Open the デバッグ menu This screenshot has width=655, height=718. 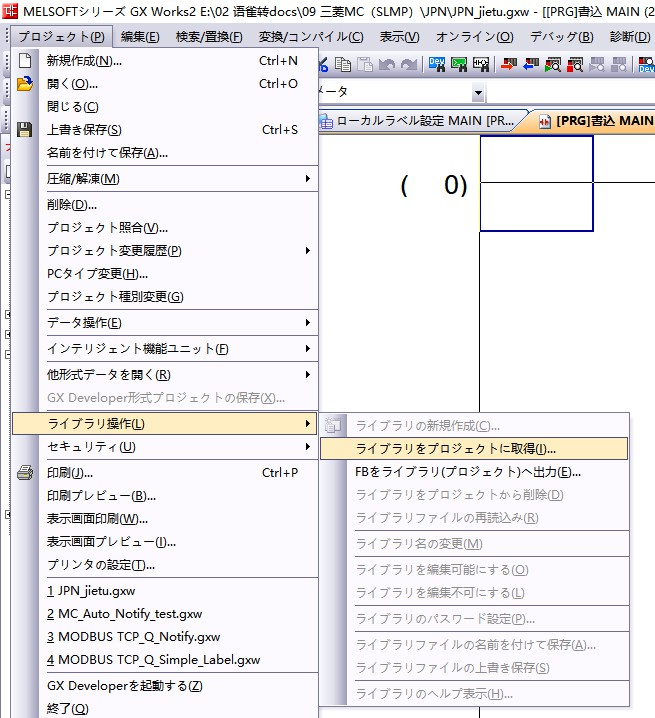pos(561,37)
